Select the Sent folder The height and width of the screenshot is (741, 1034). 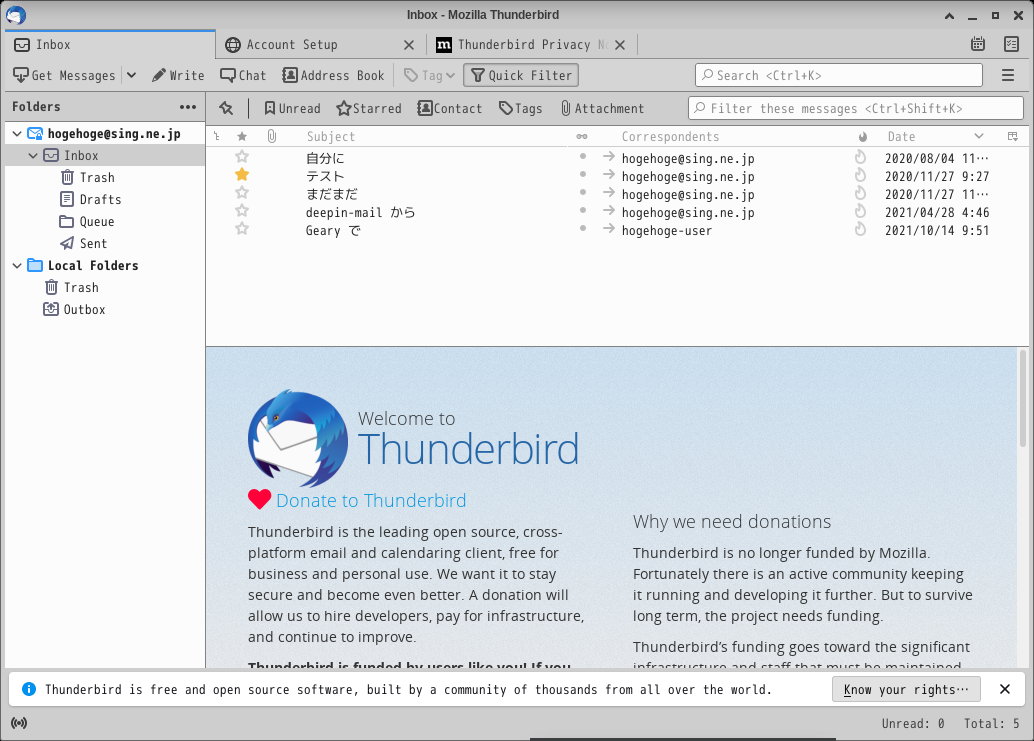point(84,243)
